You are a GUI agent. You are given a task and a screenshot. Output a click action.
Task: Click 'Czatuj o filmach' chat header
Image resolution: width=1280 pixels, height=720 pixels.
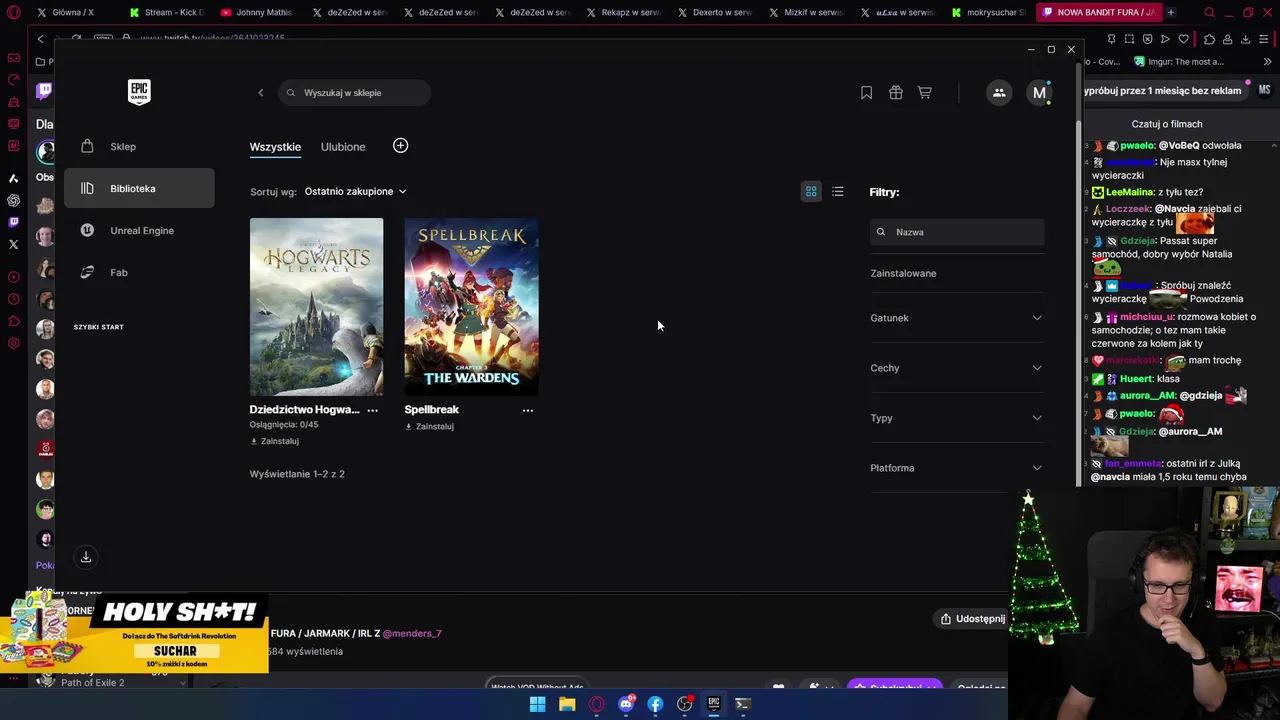[1167, 124]
